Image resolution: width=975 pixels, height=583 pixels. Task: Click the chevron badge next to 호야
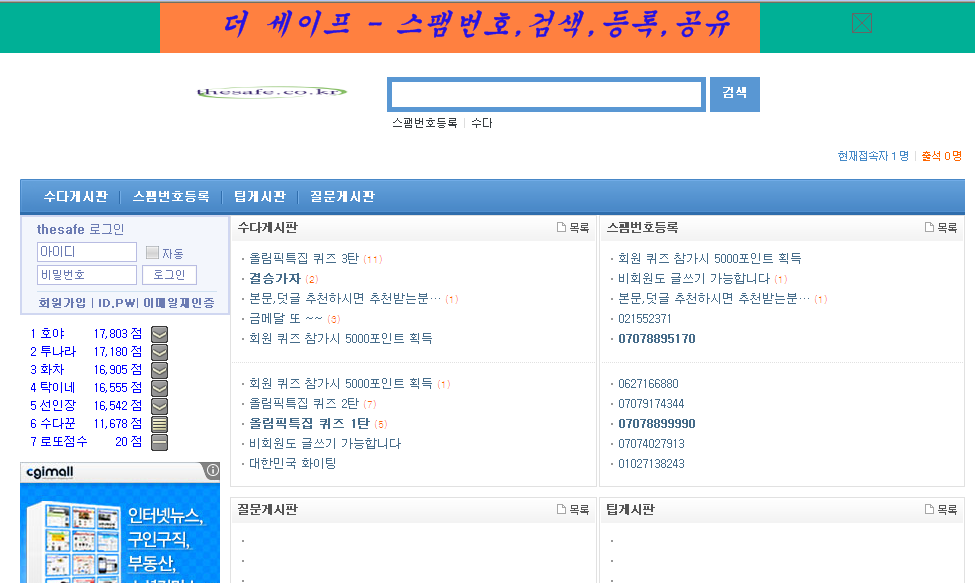(159, 334)
